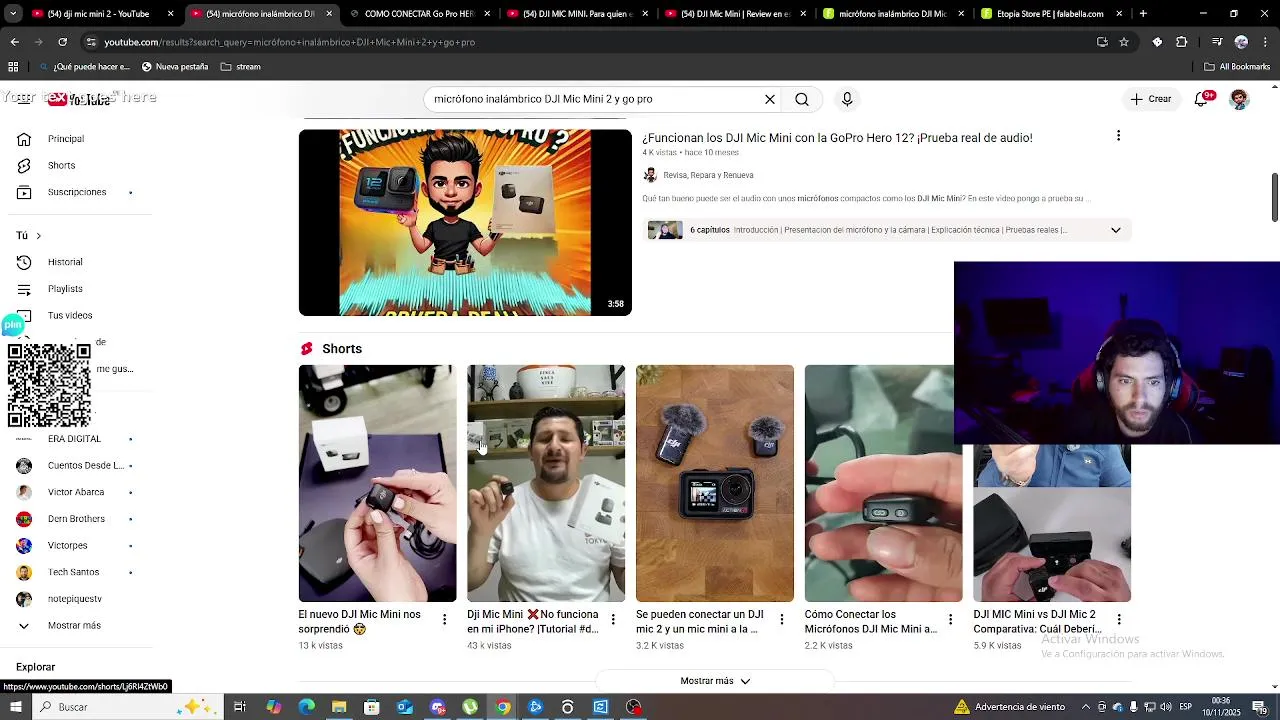Switch to the 'Etopia Store PE | falabella.com' tab
The image size is (1280, 720).
1050,14
